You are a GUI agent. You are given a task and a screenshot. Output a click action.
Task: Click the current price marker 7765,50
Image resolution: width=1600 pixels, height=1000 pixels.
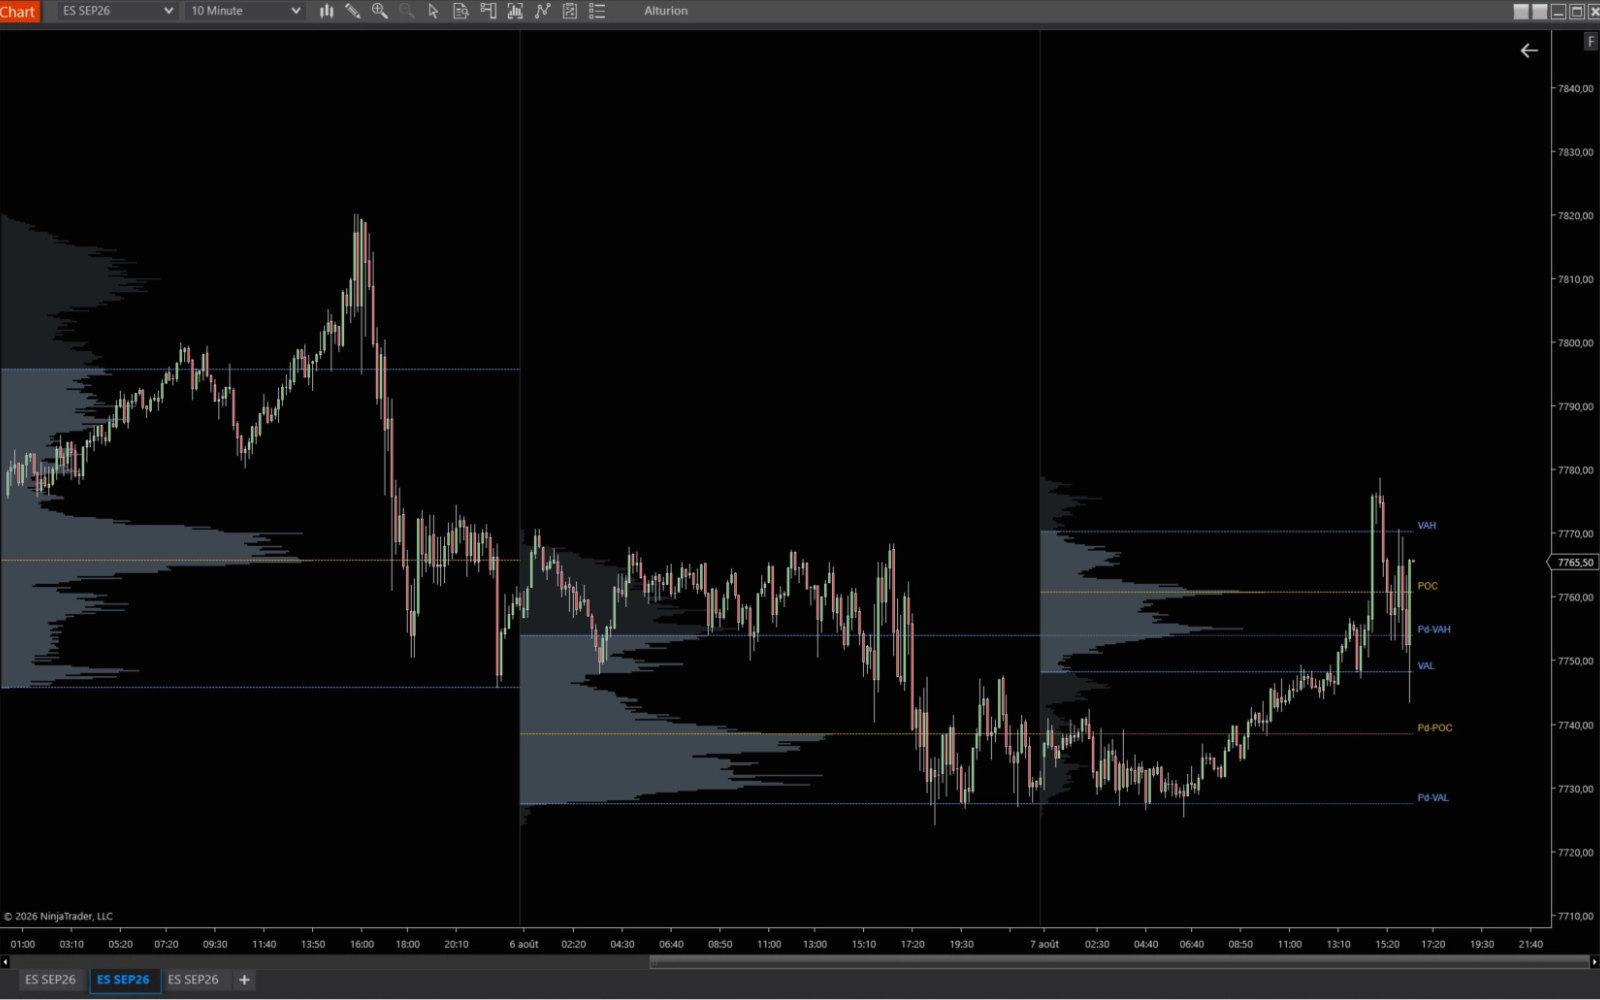(1573, 563)
